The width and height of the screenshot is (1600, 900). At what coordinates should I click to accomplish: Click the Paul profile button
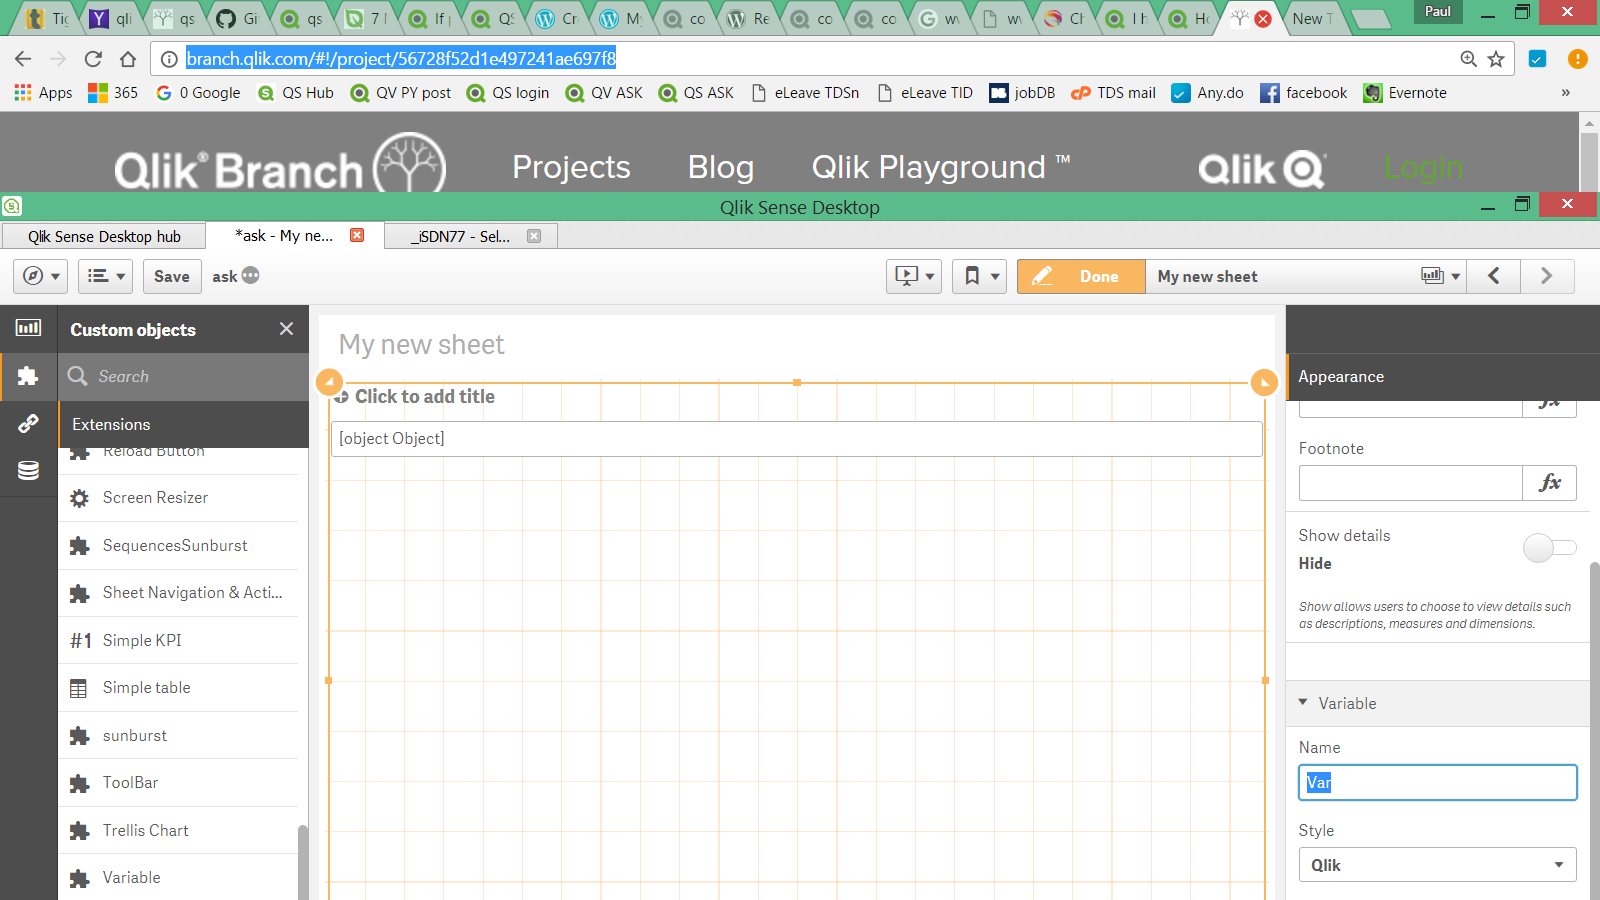pyautogui.click(x=1438, y=12)
